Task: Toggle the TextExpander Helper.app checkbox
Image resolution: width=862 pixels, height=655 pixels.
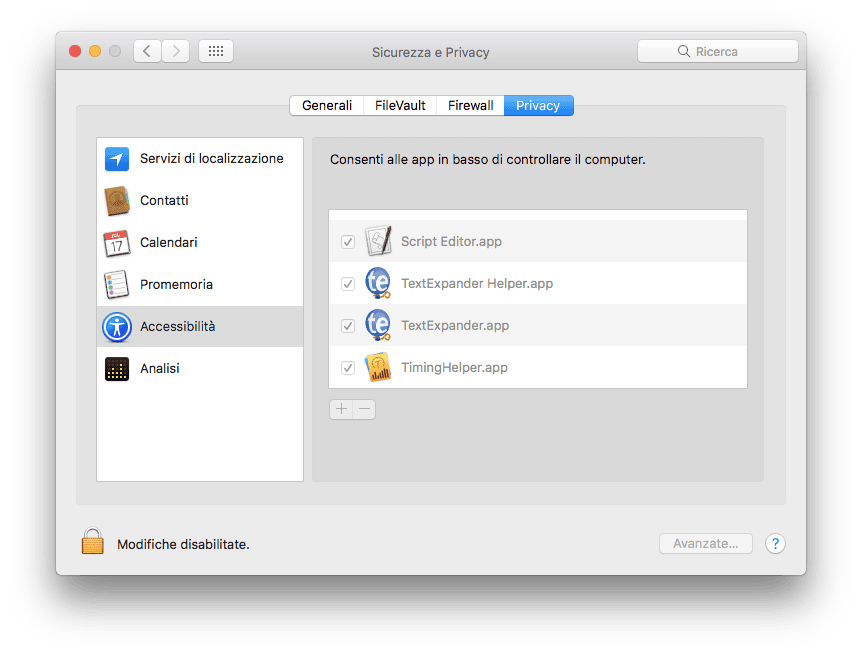Action: [x=348, y=284]
